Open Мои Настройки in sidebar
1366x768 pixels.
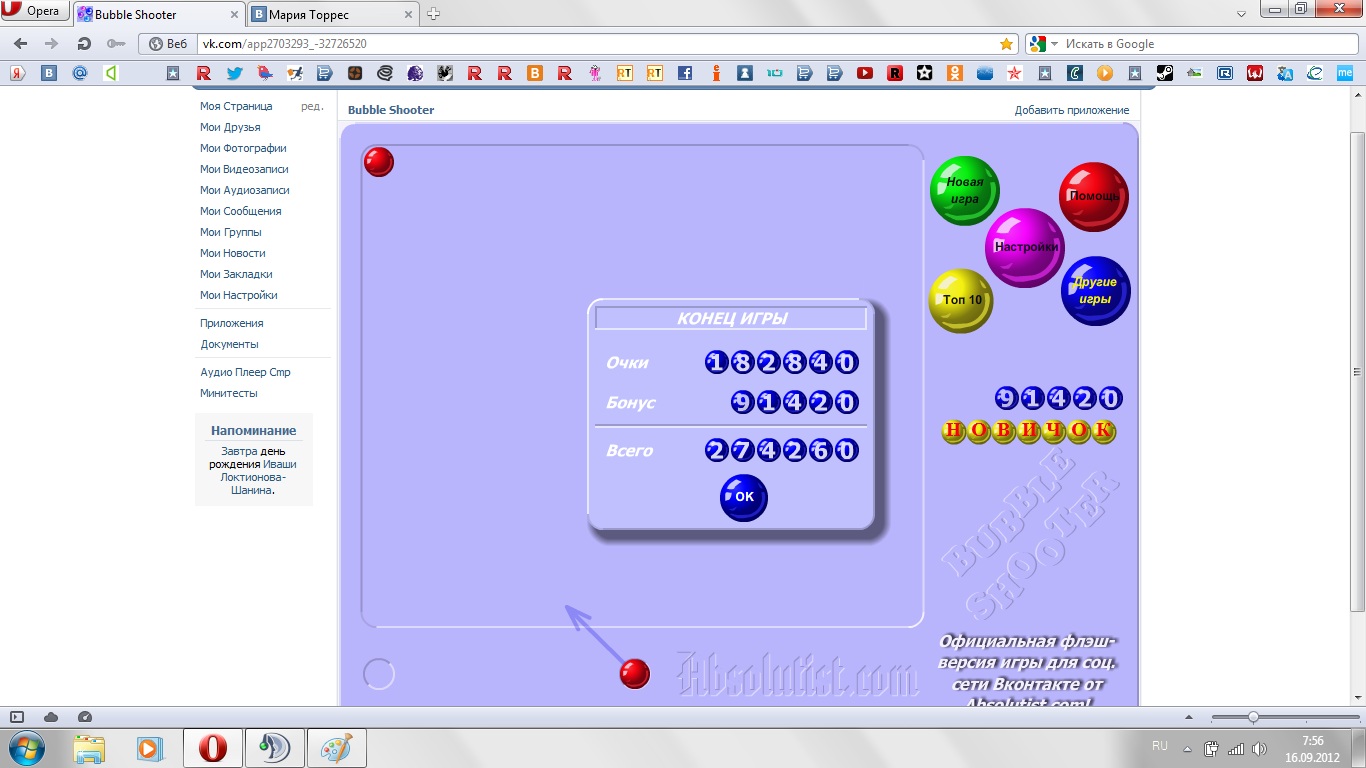click(239, 295)
